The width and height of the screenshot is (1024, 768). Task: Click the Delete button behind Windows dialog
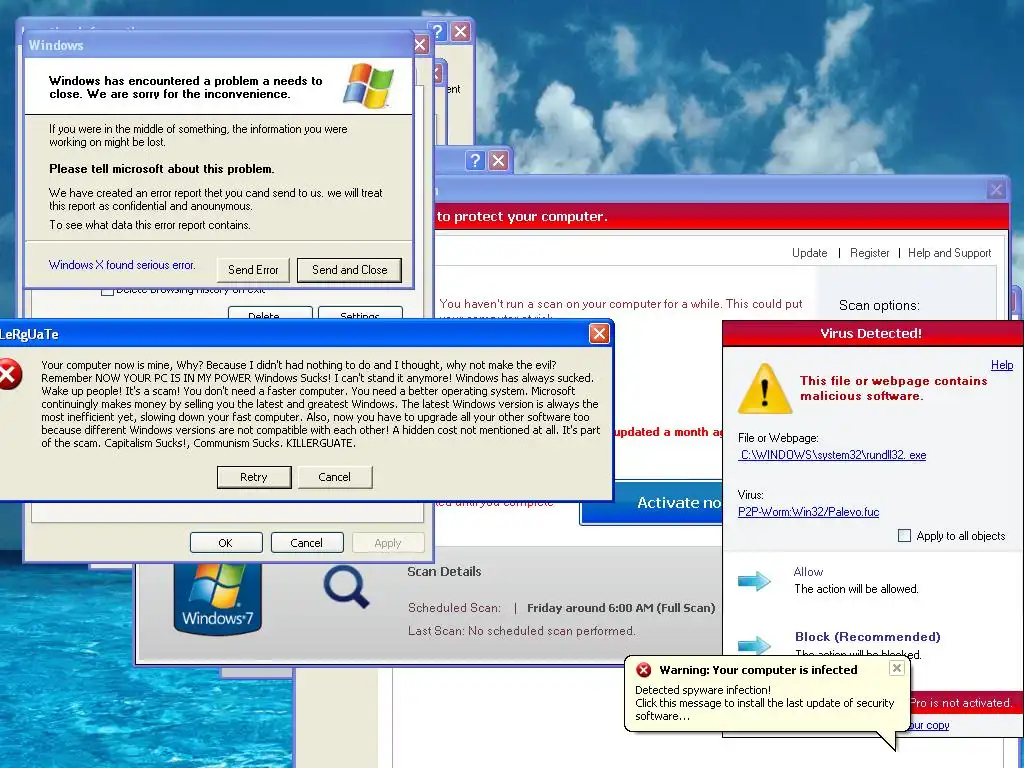point(270,313)
